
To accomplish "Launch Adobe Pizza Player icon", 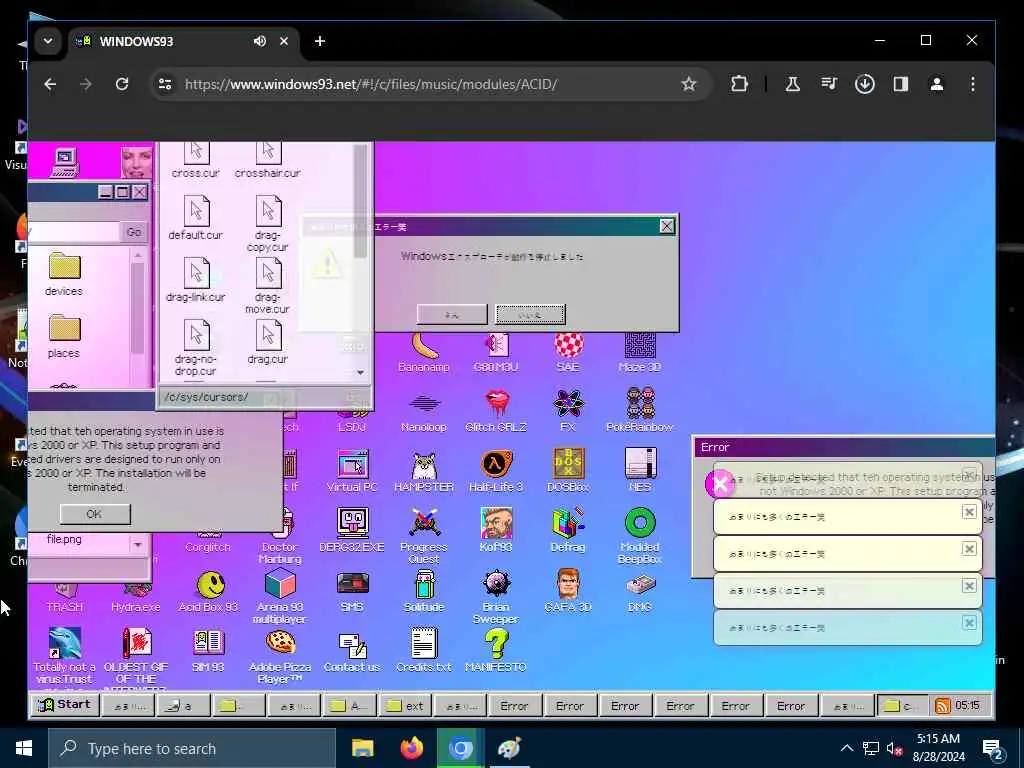I will click(280, 657).
